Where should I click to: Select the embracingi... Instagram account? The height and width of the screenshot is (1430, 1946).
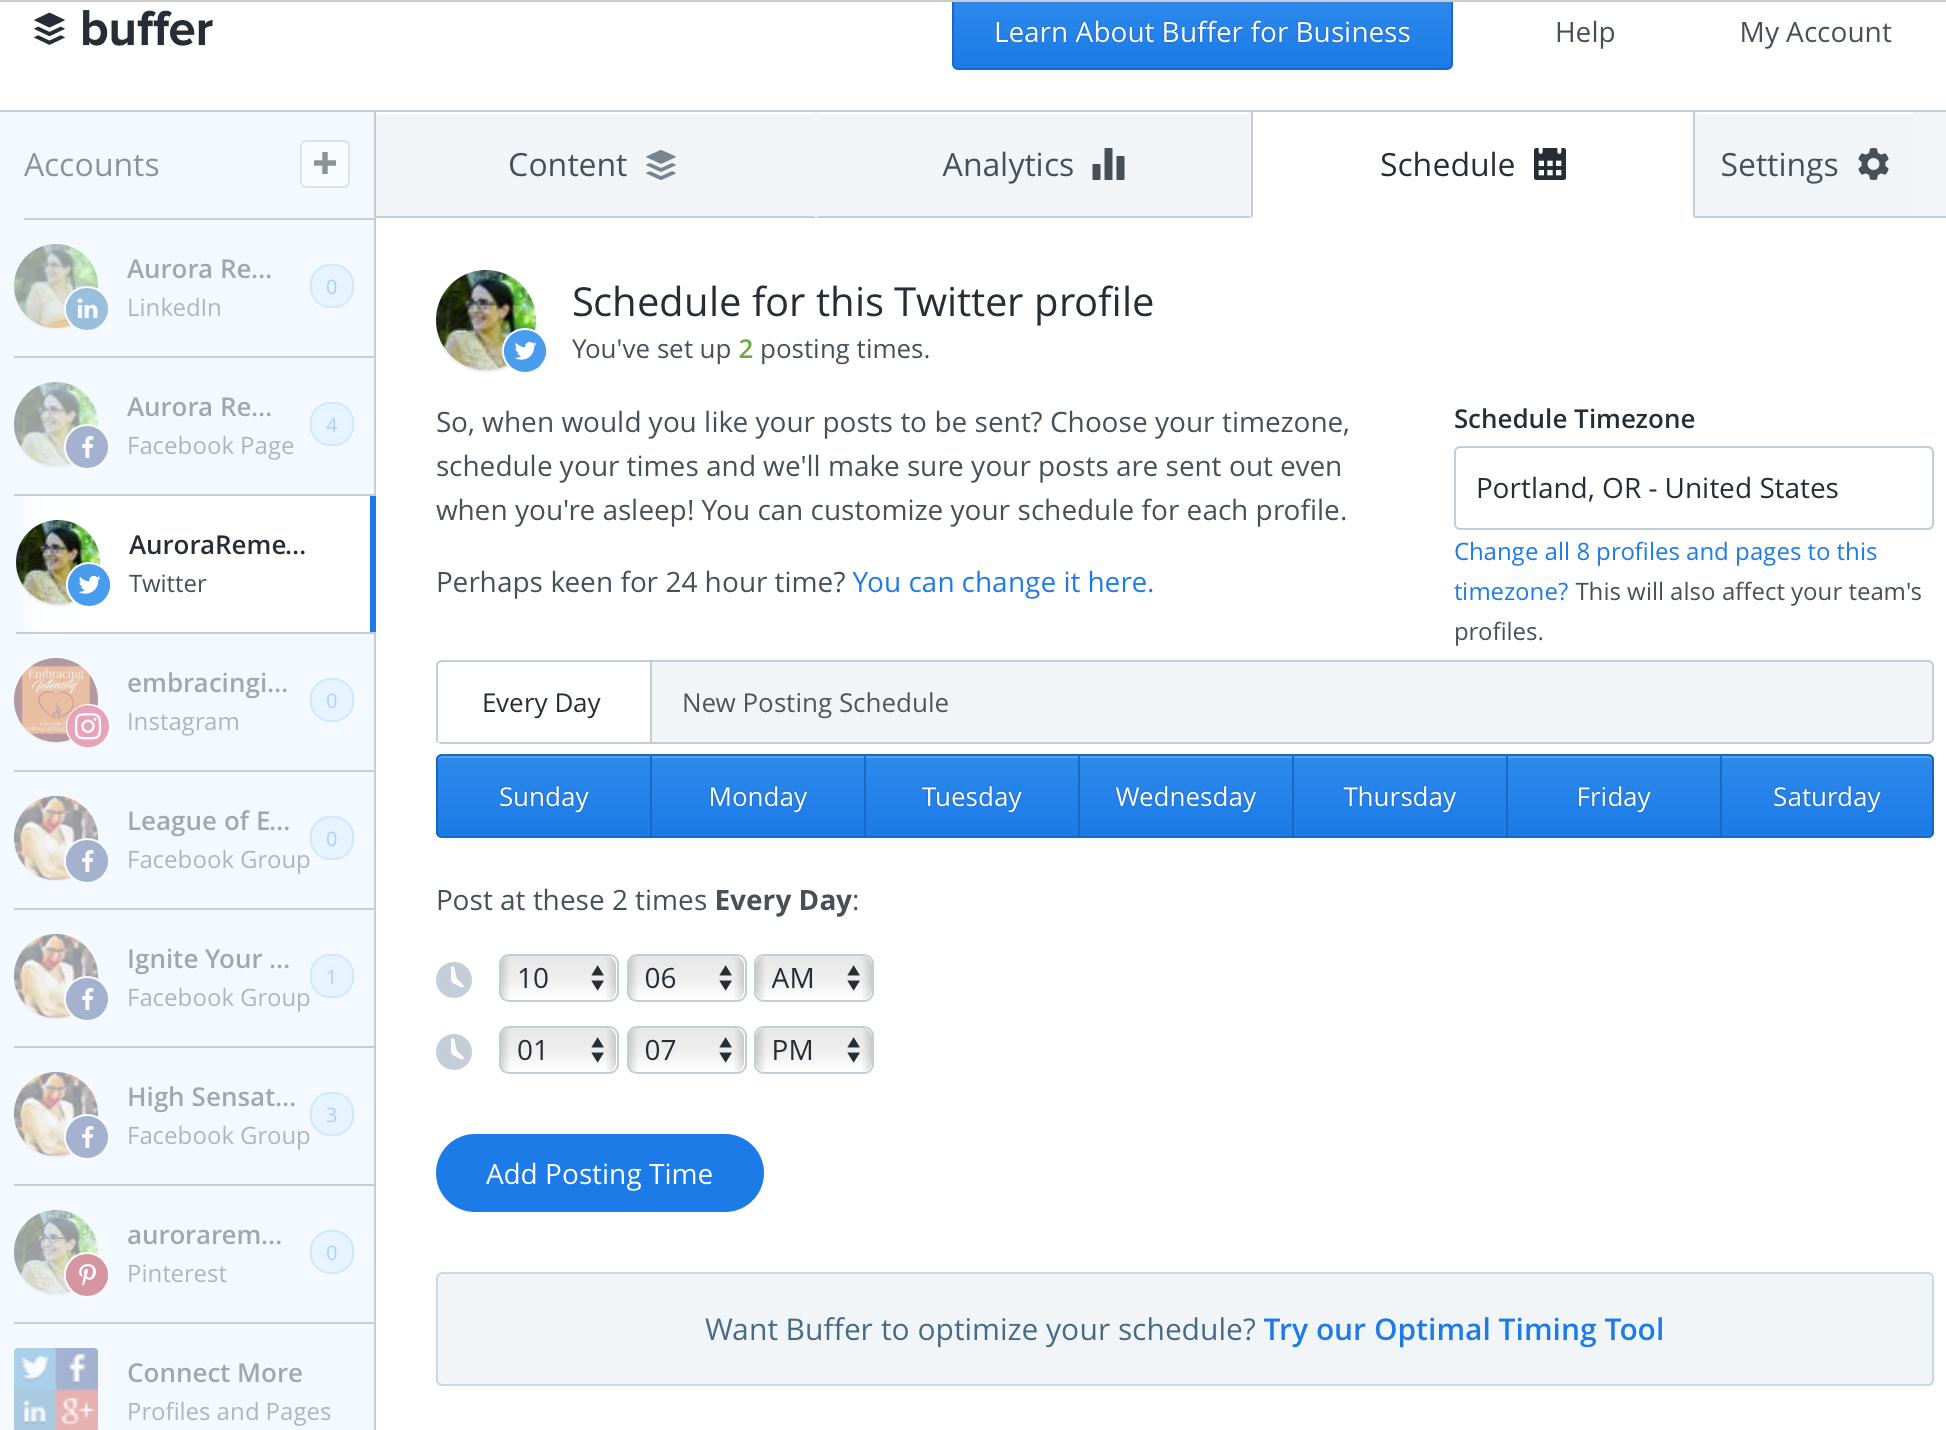point(188,702)
